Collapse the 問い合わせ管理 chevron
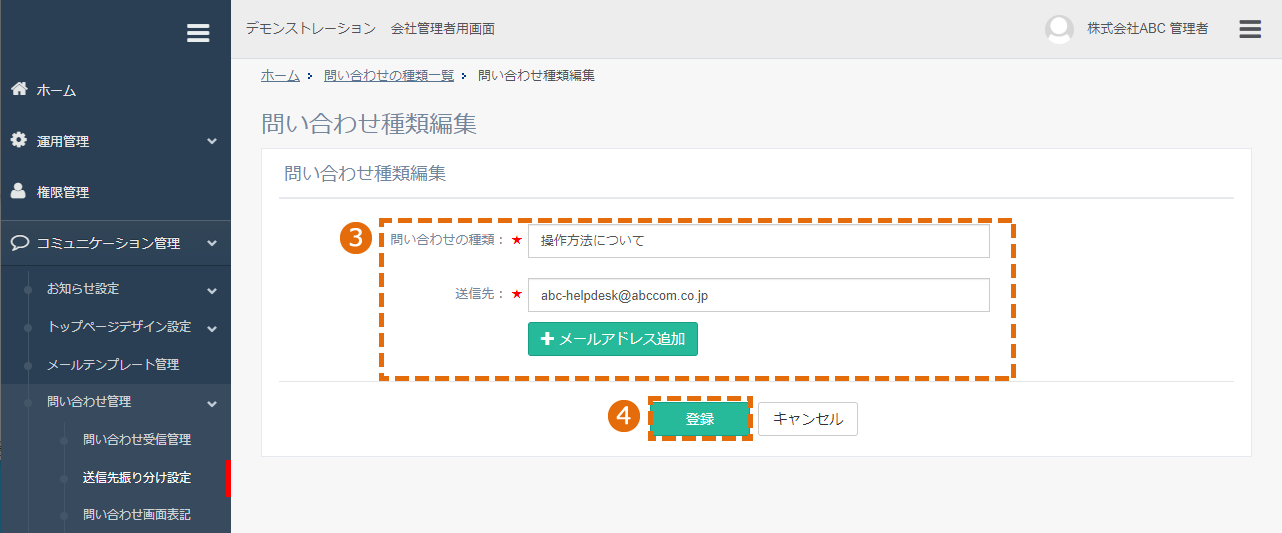This screenshot has height=533, width=1282. click(x=212, y=403)
